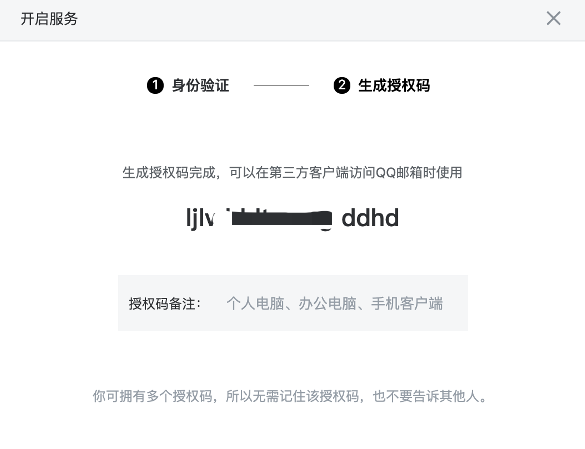Click the 'ddhd' segment of the authorization code

[370, 218]
